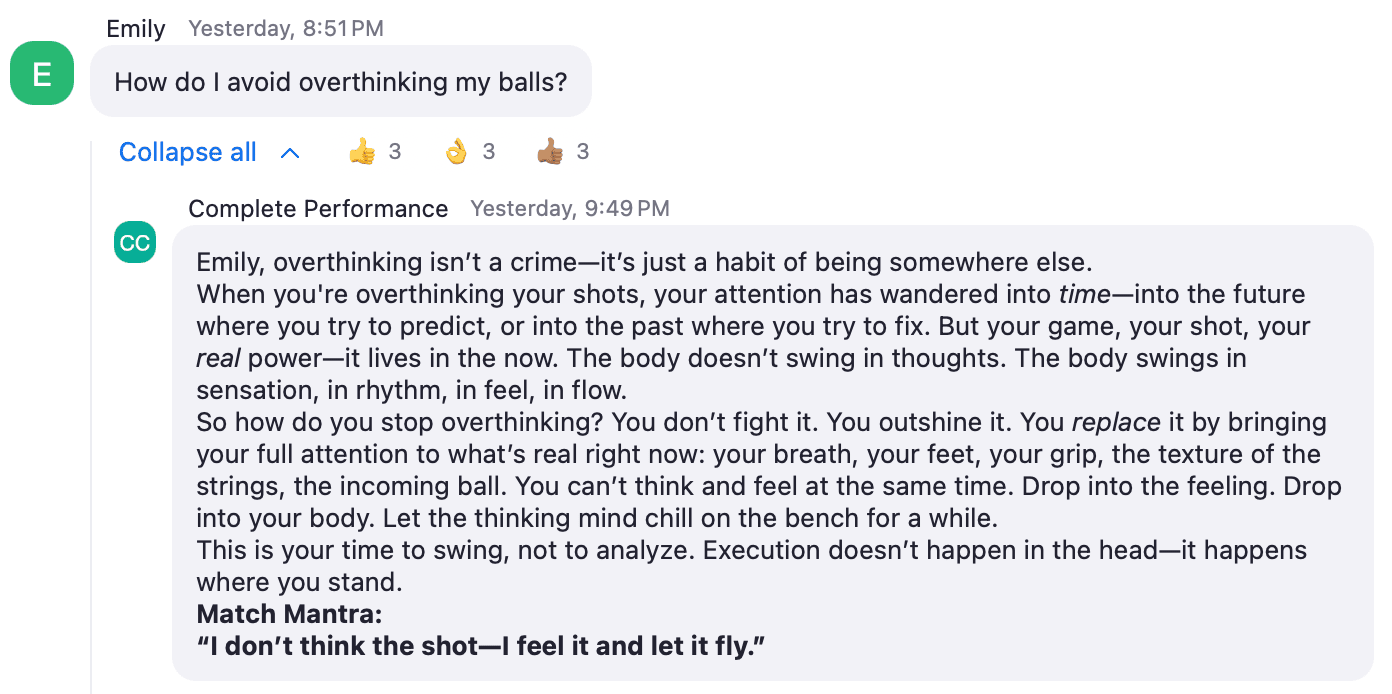This screenshot has height=694, width=1392.
Task: Click the vertical thread line beside replies
Action: (x=91, y=416)
